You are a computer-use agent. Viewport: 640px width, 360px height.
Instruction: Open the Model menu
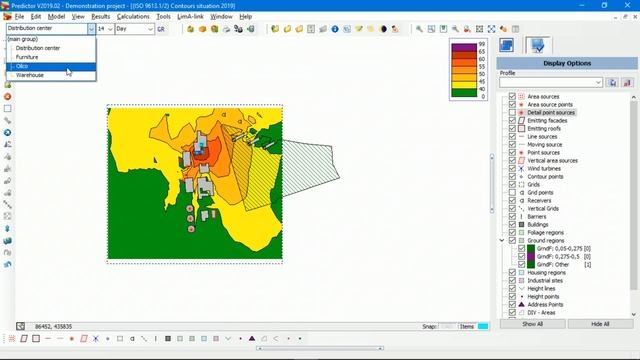[56, 17]
